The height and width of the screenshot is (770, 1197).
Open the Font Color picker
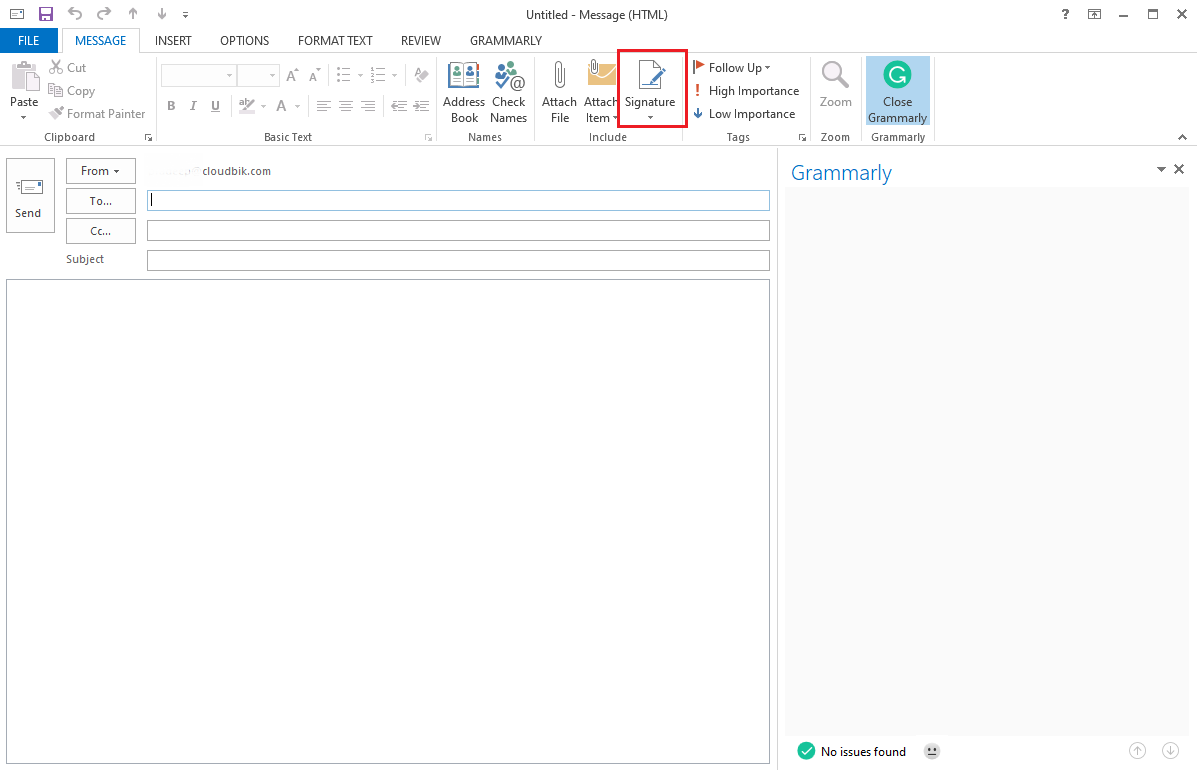click(x=281, y=105)
